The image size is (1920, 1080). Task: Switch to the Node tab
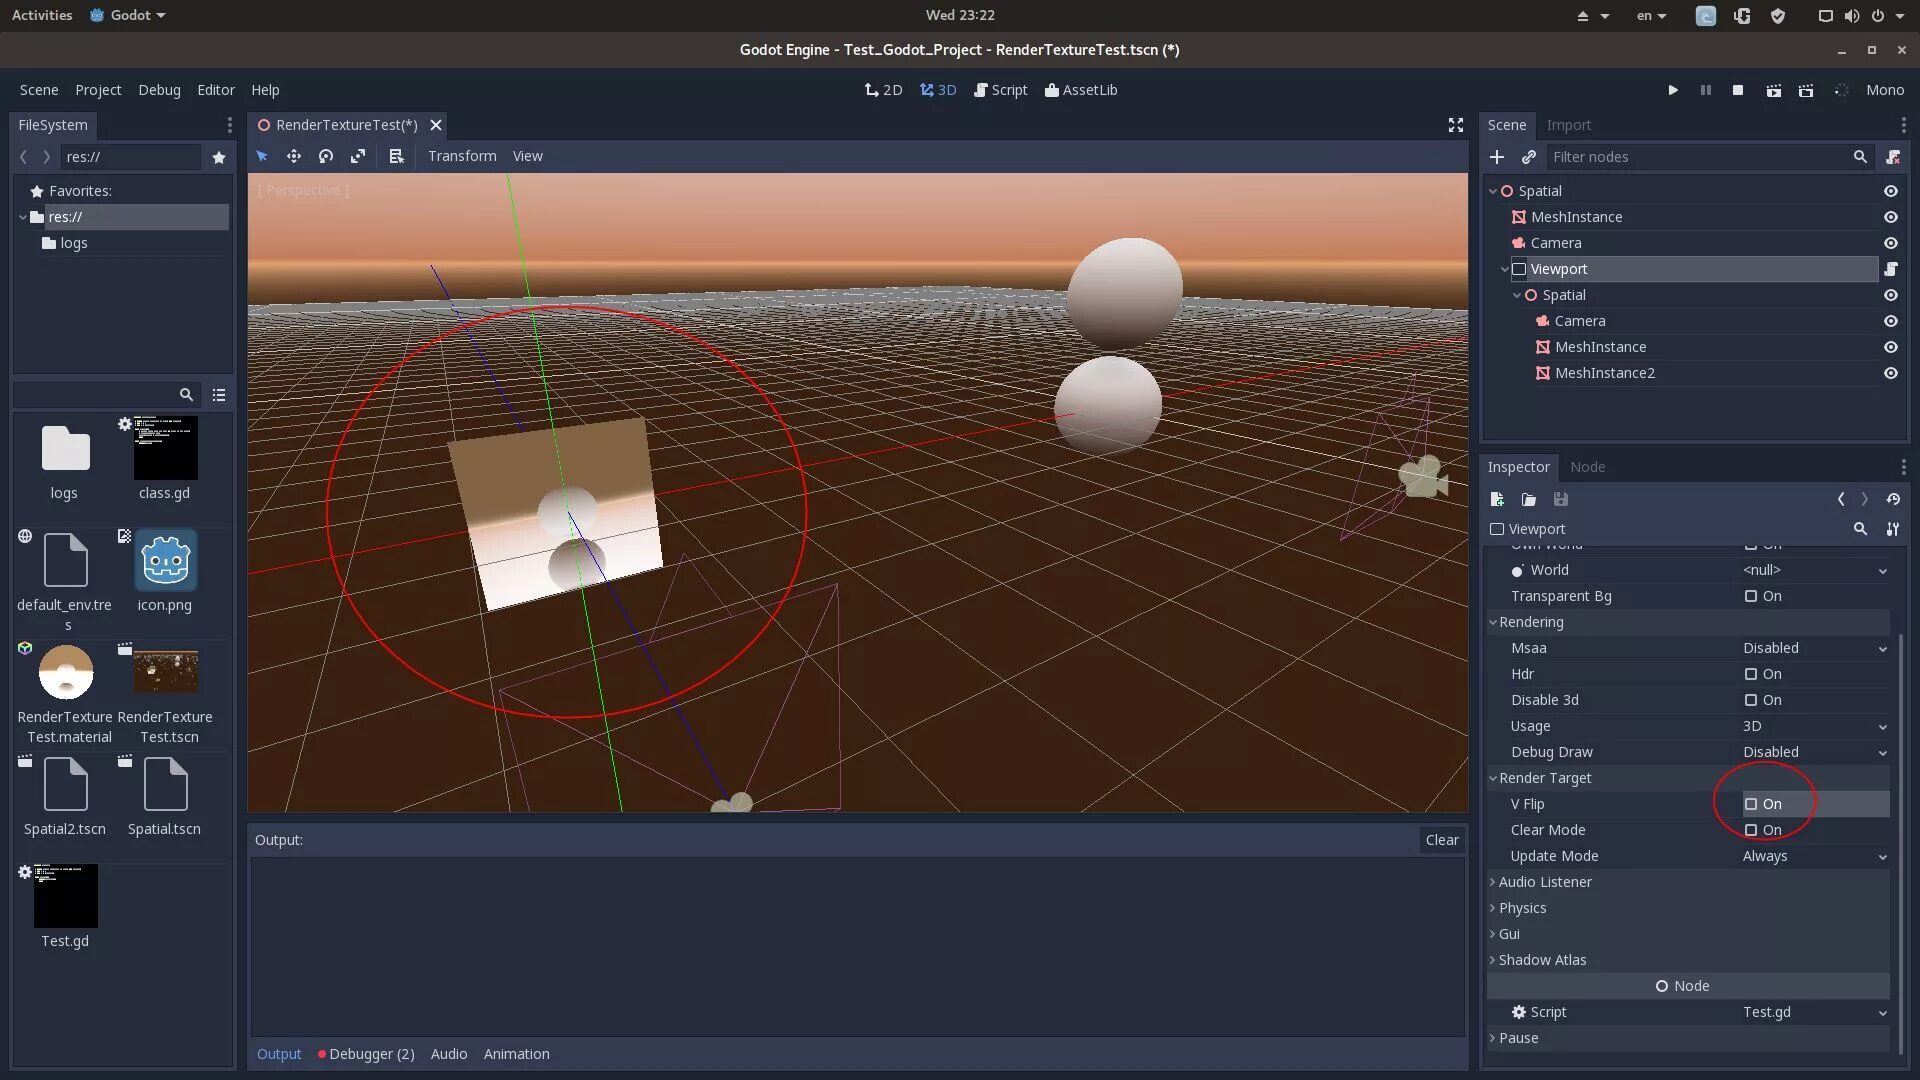(1587, 467)
